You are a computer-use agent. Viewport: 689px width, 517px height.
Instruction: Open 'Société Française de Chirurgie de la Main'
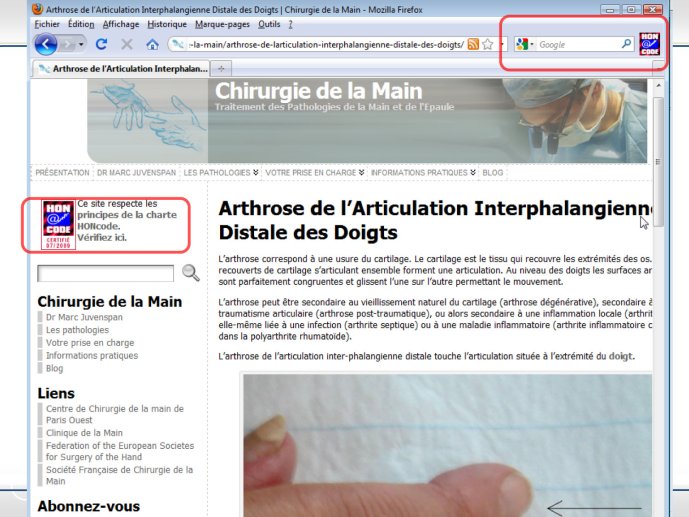(120, 475)
